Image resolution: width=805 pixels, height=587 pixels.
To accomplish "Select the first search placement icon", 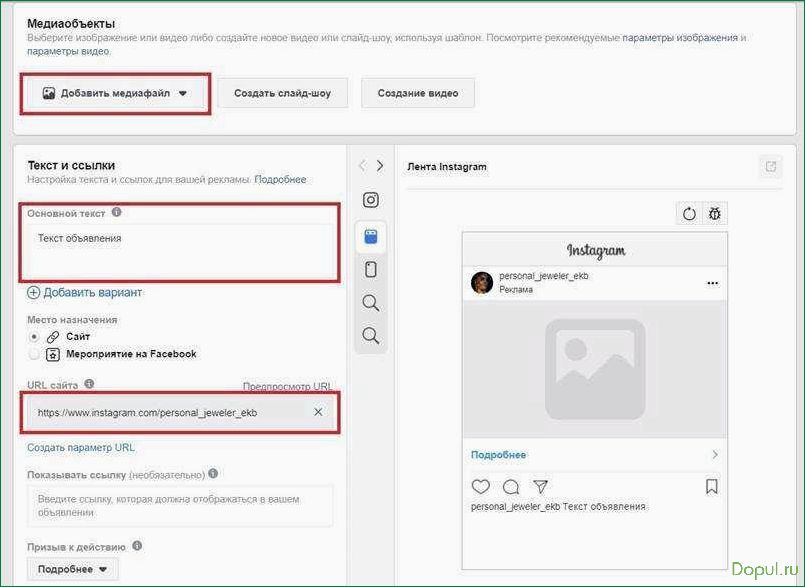I will 371,303.
